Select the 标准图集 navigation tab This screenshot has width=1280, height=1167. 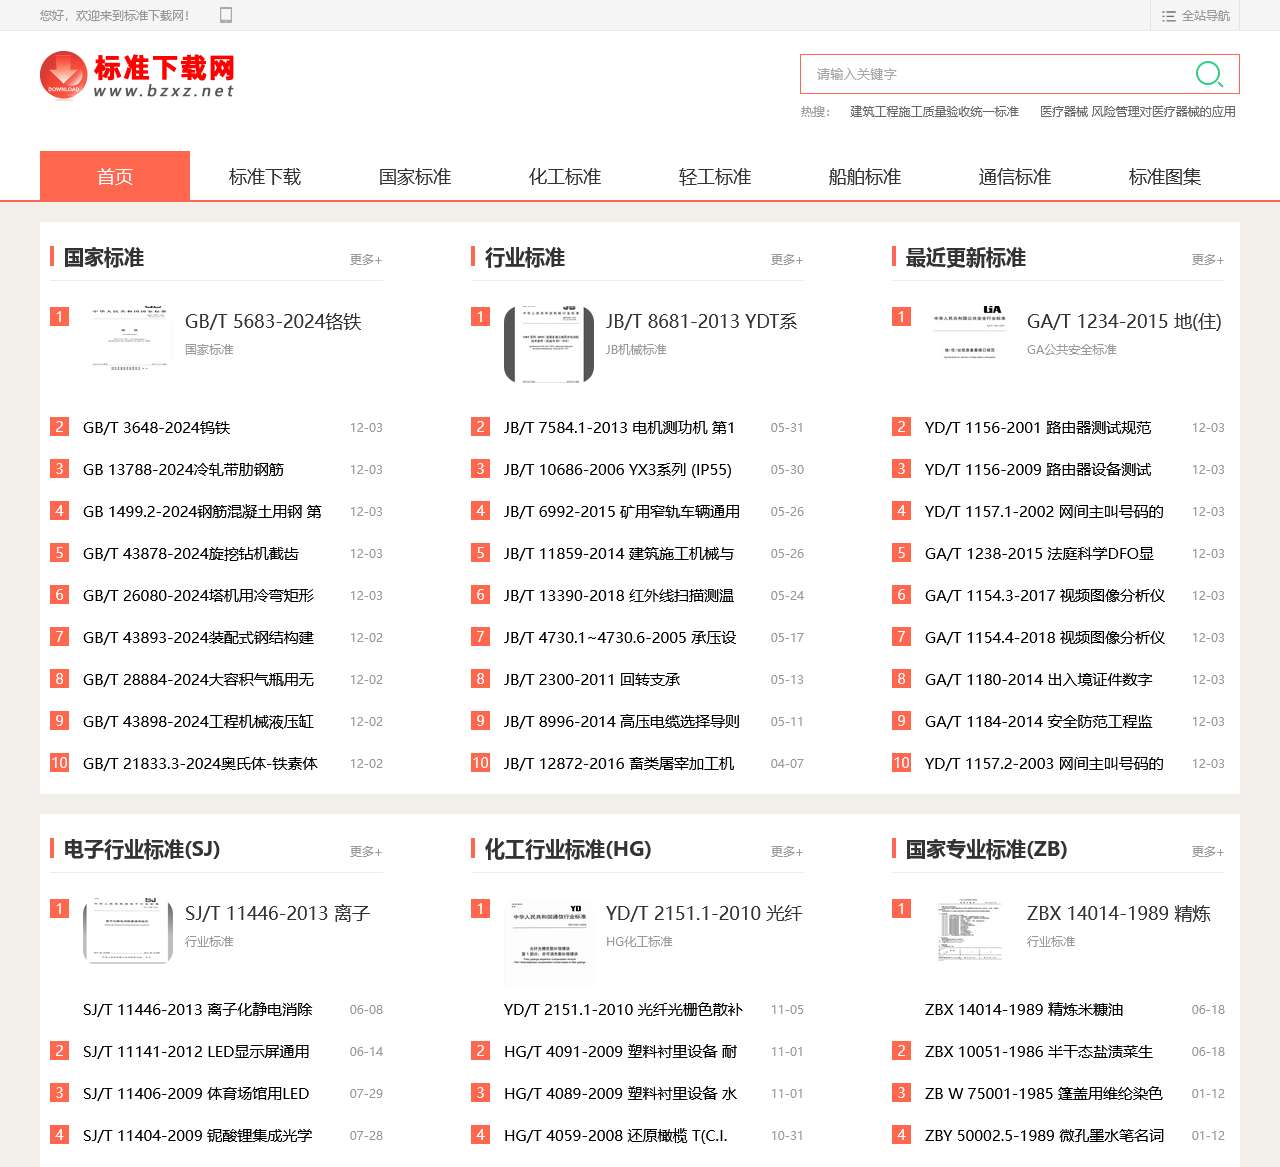1165,177
